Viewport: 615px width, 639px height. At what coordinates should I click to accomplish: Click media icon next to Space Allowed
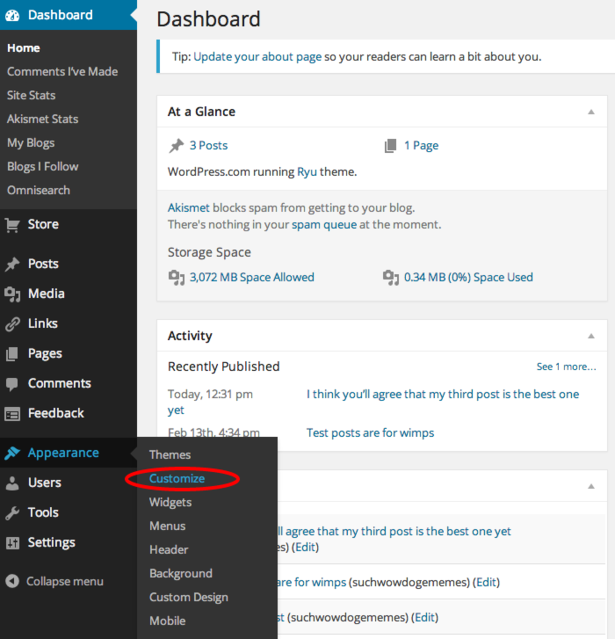click(176, 278)
